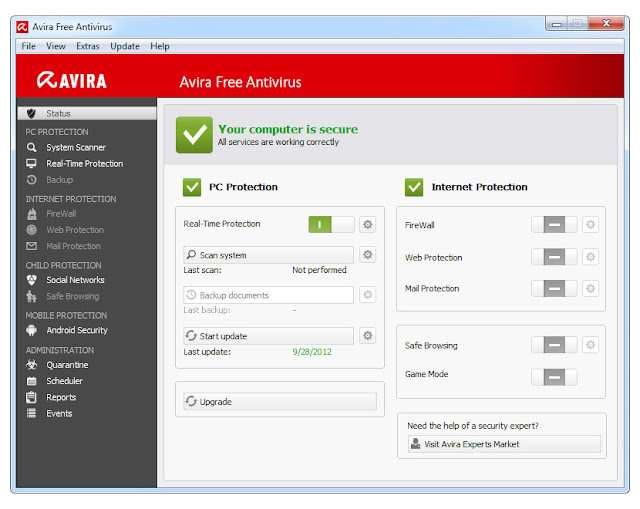Open the Update menu
Viewport: 640px width, 509px height.
(125, 46)
